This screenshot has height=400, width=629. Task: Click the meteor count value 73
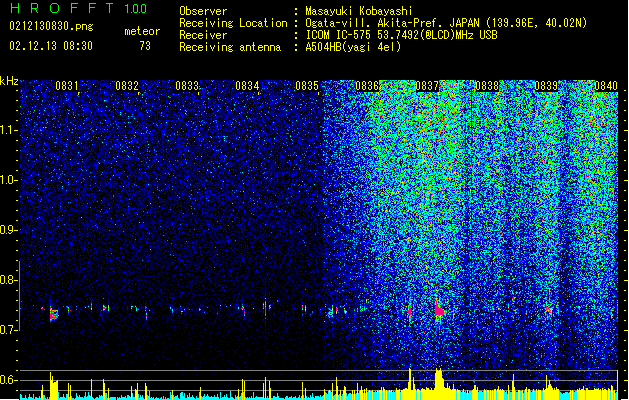pyautogui.click(x=145, y=46)
